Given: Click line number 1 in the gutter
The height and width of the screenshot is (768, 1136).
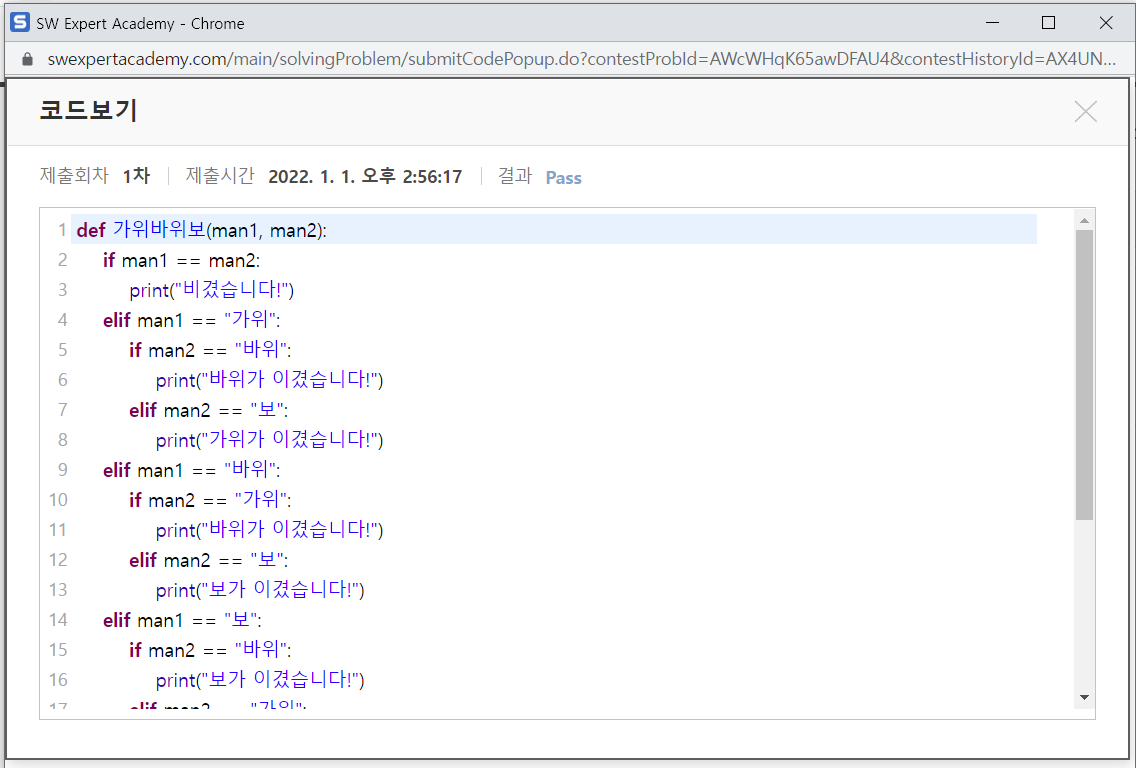Looking at the screenshot, I should tap(62, 230).
